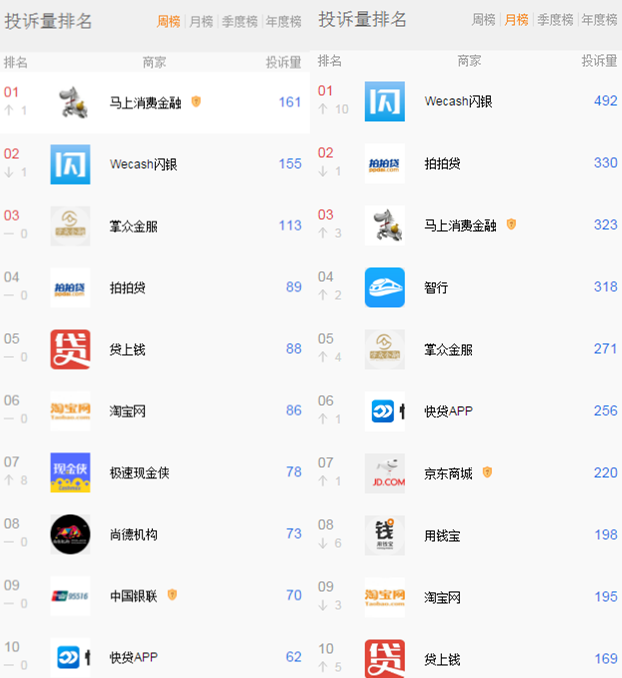Click 排名 column header in left panel
The image size is (622, 678).
pos(16,63)
